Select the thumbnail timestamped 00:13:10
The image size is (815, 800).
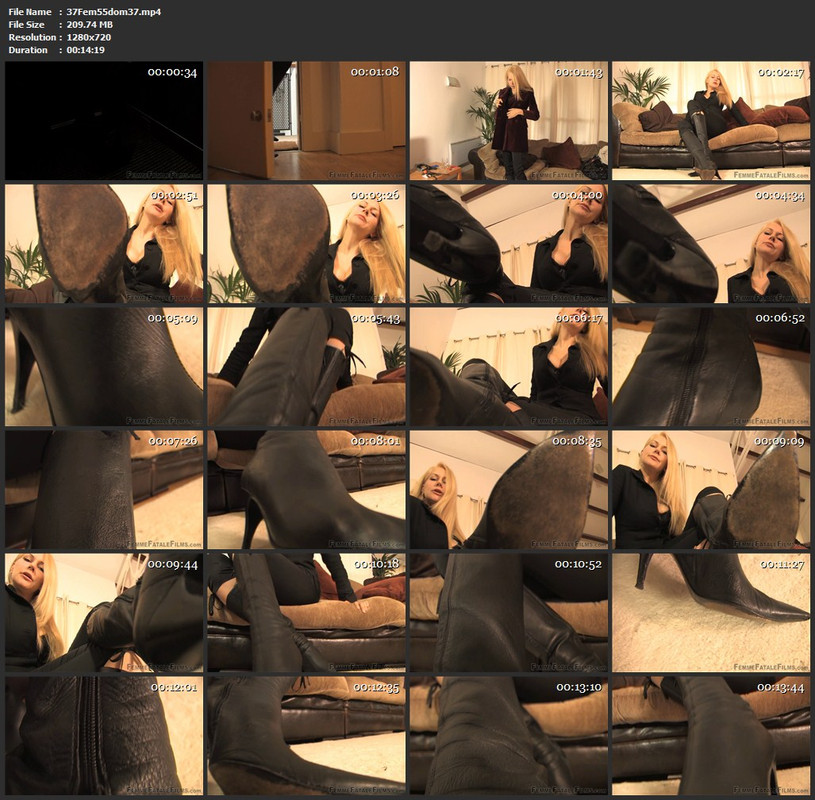click(x=509, y=736)
